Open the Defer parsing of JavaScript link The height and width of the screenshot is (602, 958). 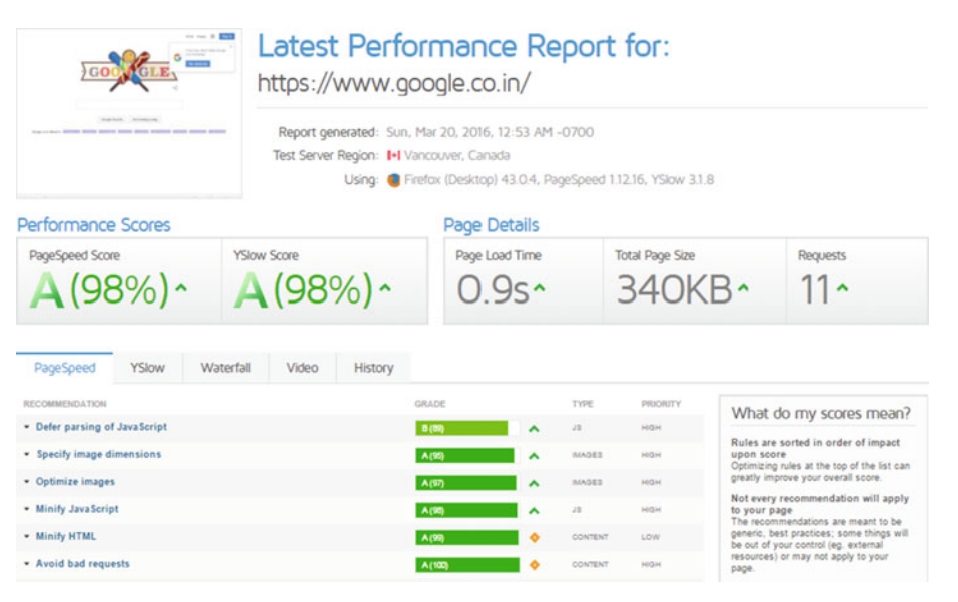(101, 427)
